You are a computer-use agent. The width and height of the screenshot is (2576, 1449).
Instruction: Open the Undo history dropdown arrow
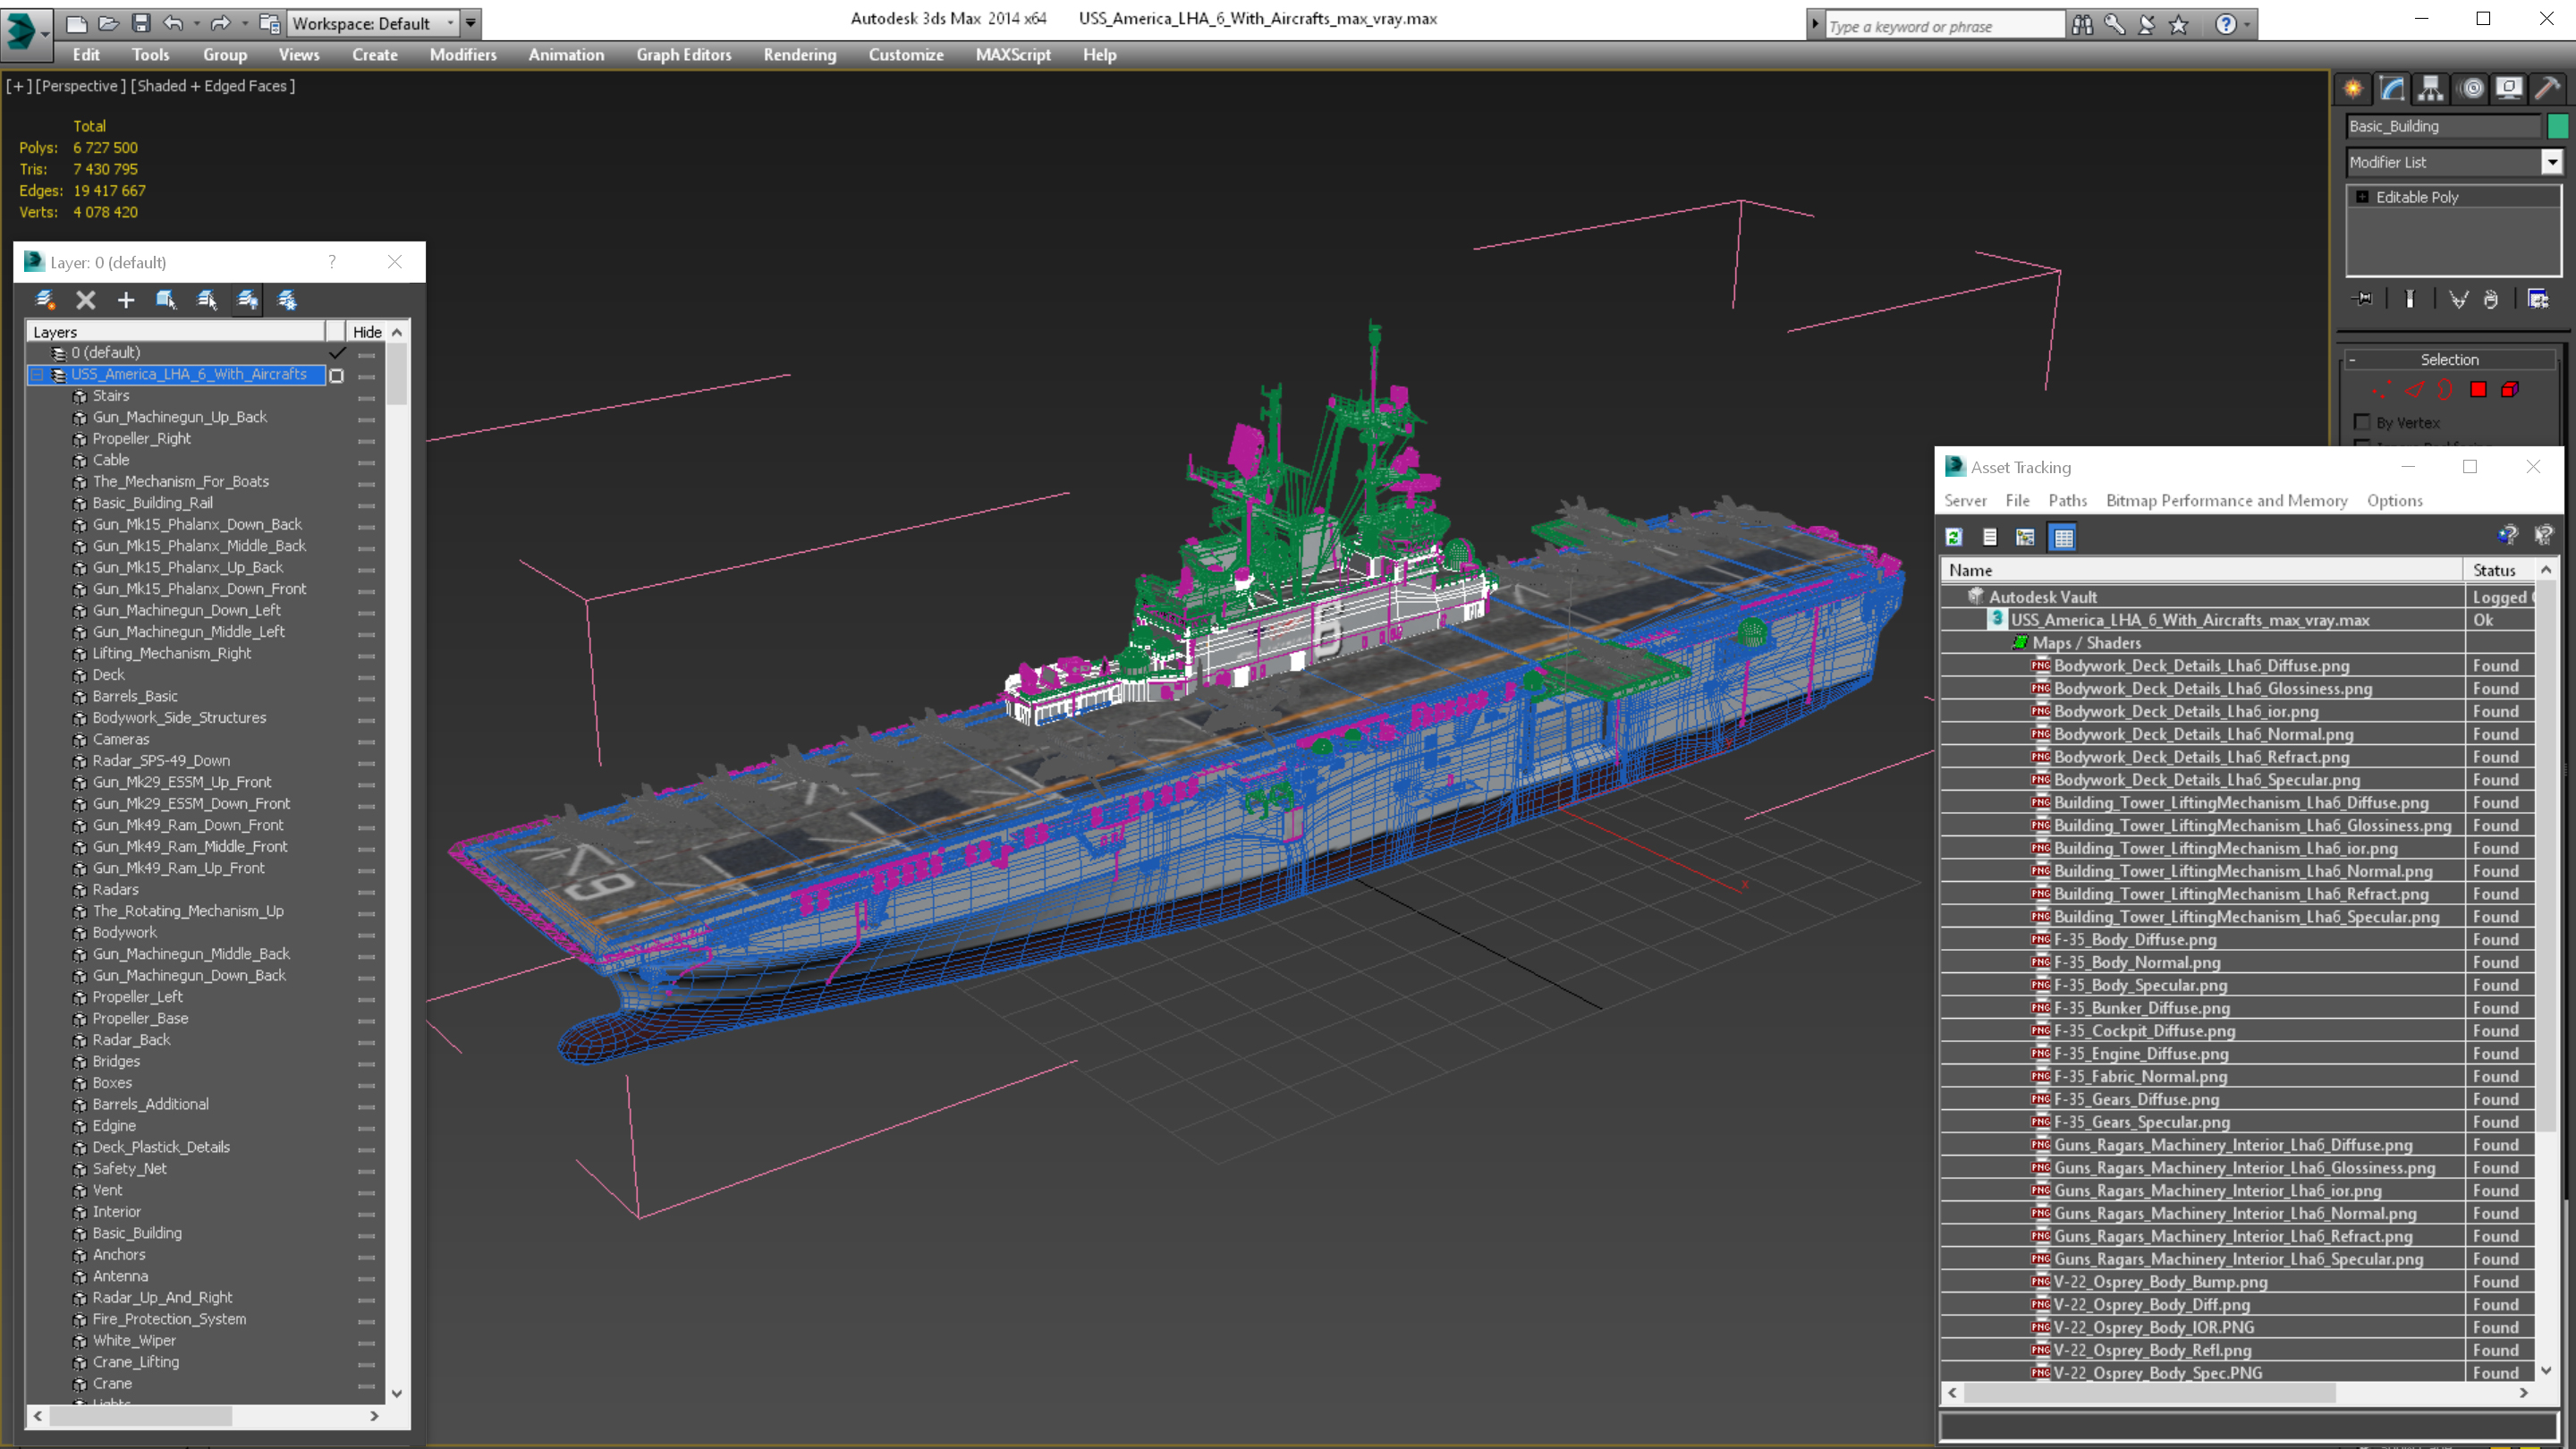pos(196,23)
